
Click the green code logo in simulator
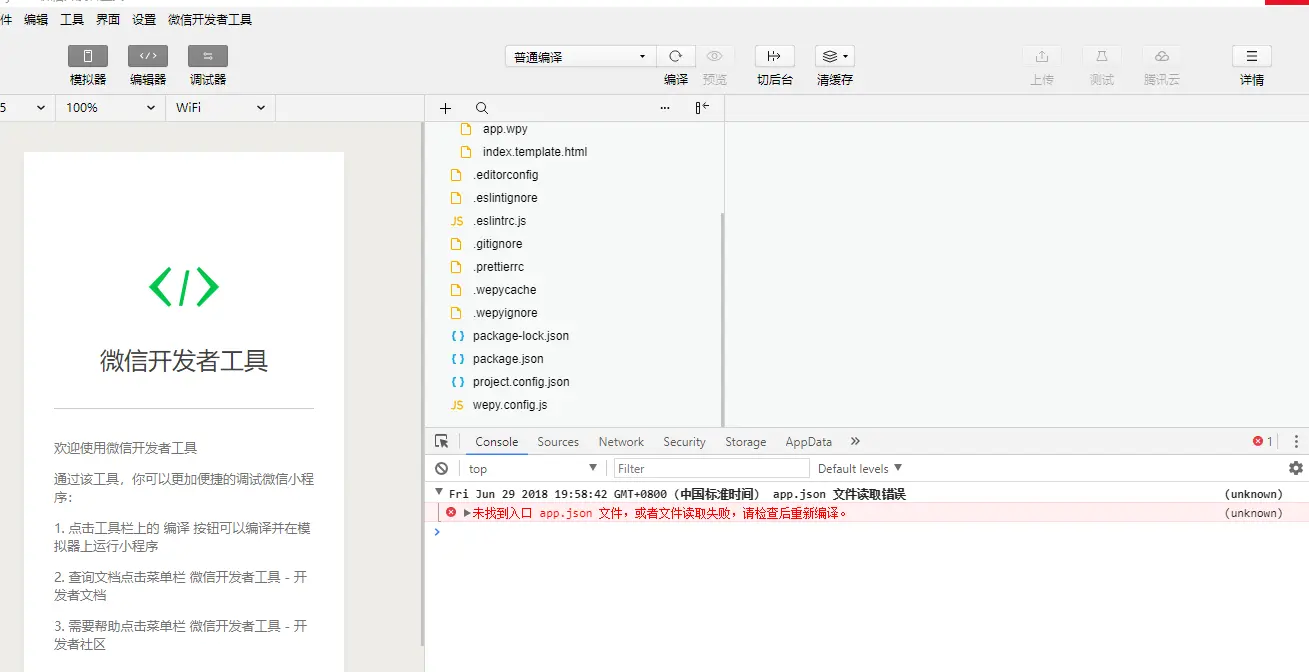click(x=184, y=287)
